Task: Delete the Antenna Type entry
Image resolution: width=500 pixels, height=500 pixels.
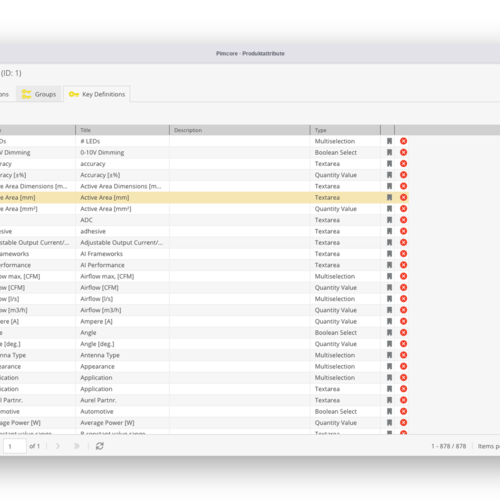Action: (x=403, y=355)
